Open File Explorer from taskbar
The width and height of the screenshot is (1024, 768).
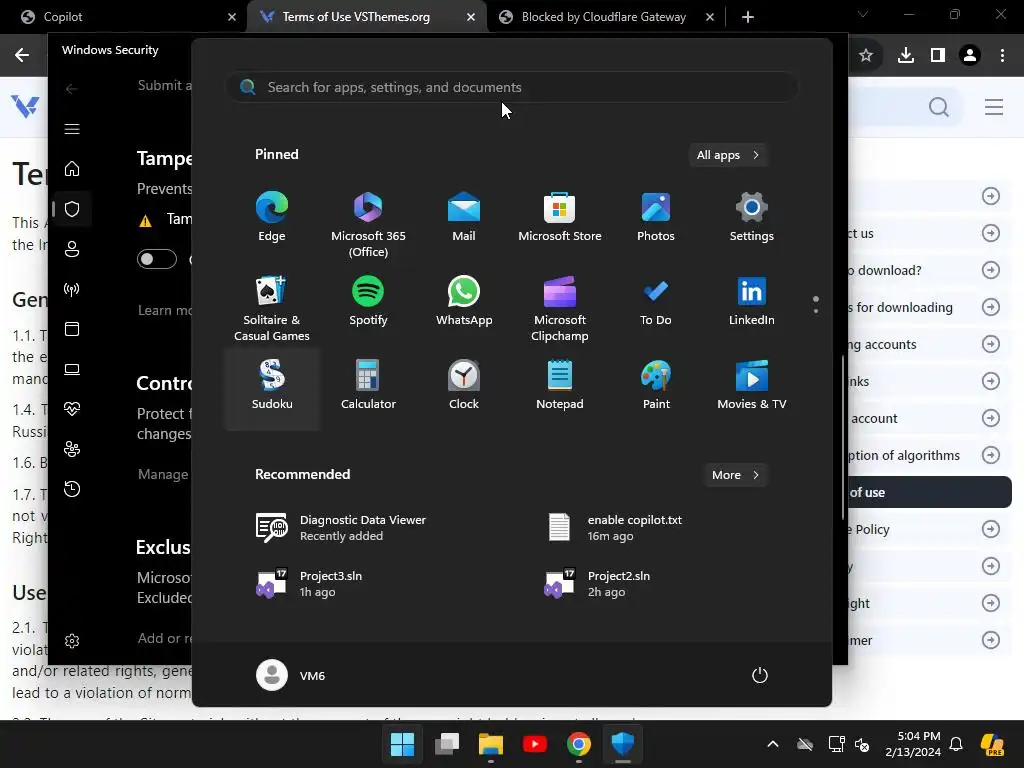coord(490,744)
